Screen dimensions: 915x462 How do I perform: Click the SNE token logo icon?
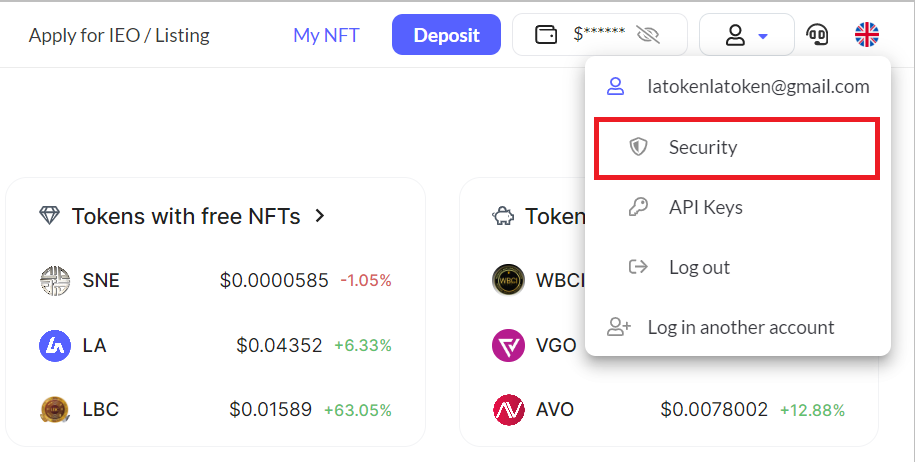pyautogui.click(x=55, y=281)
